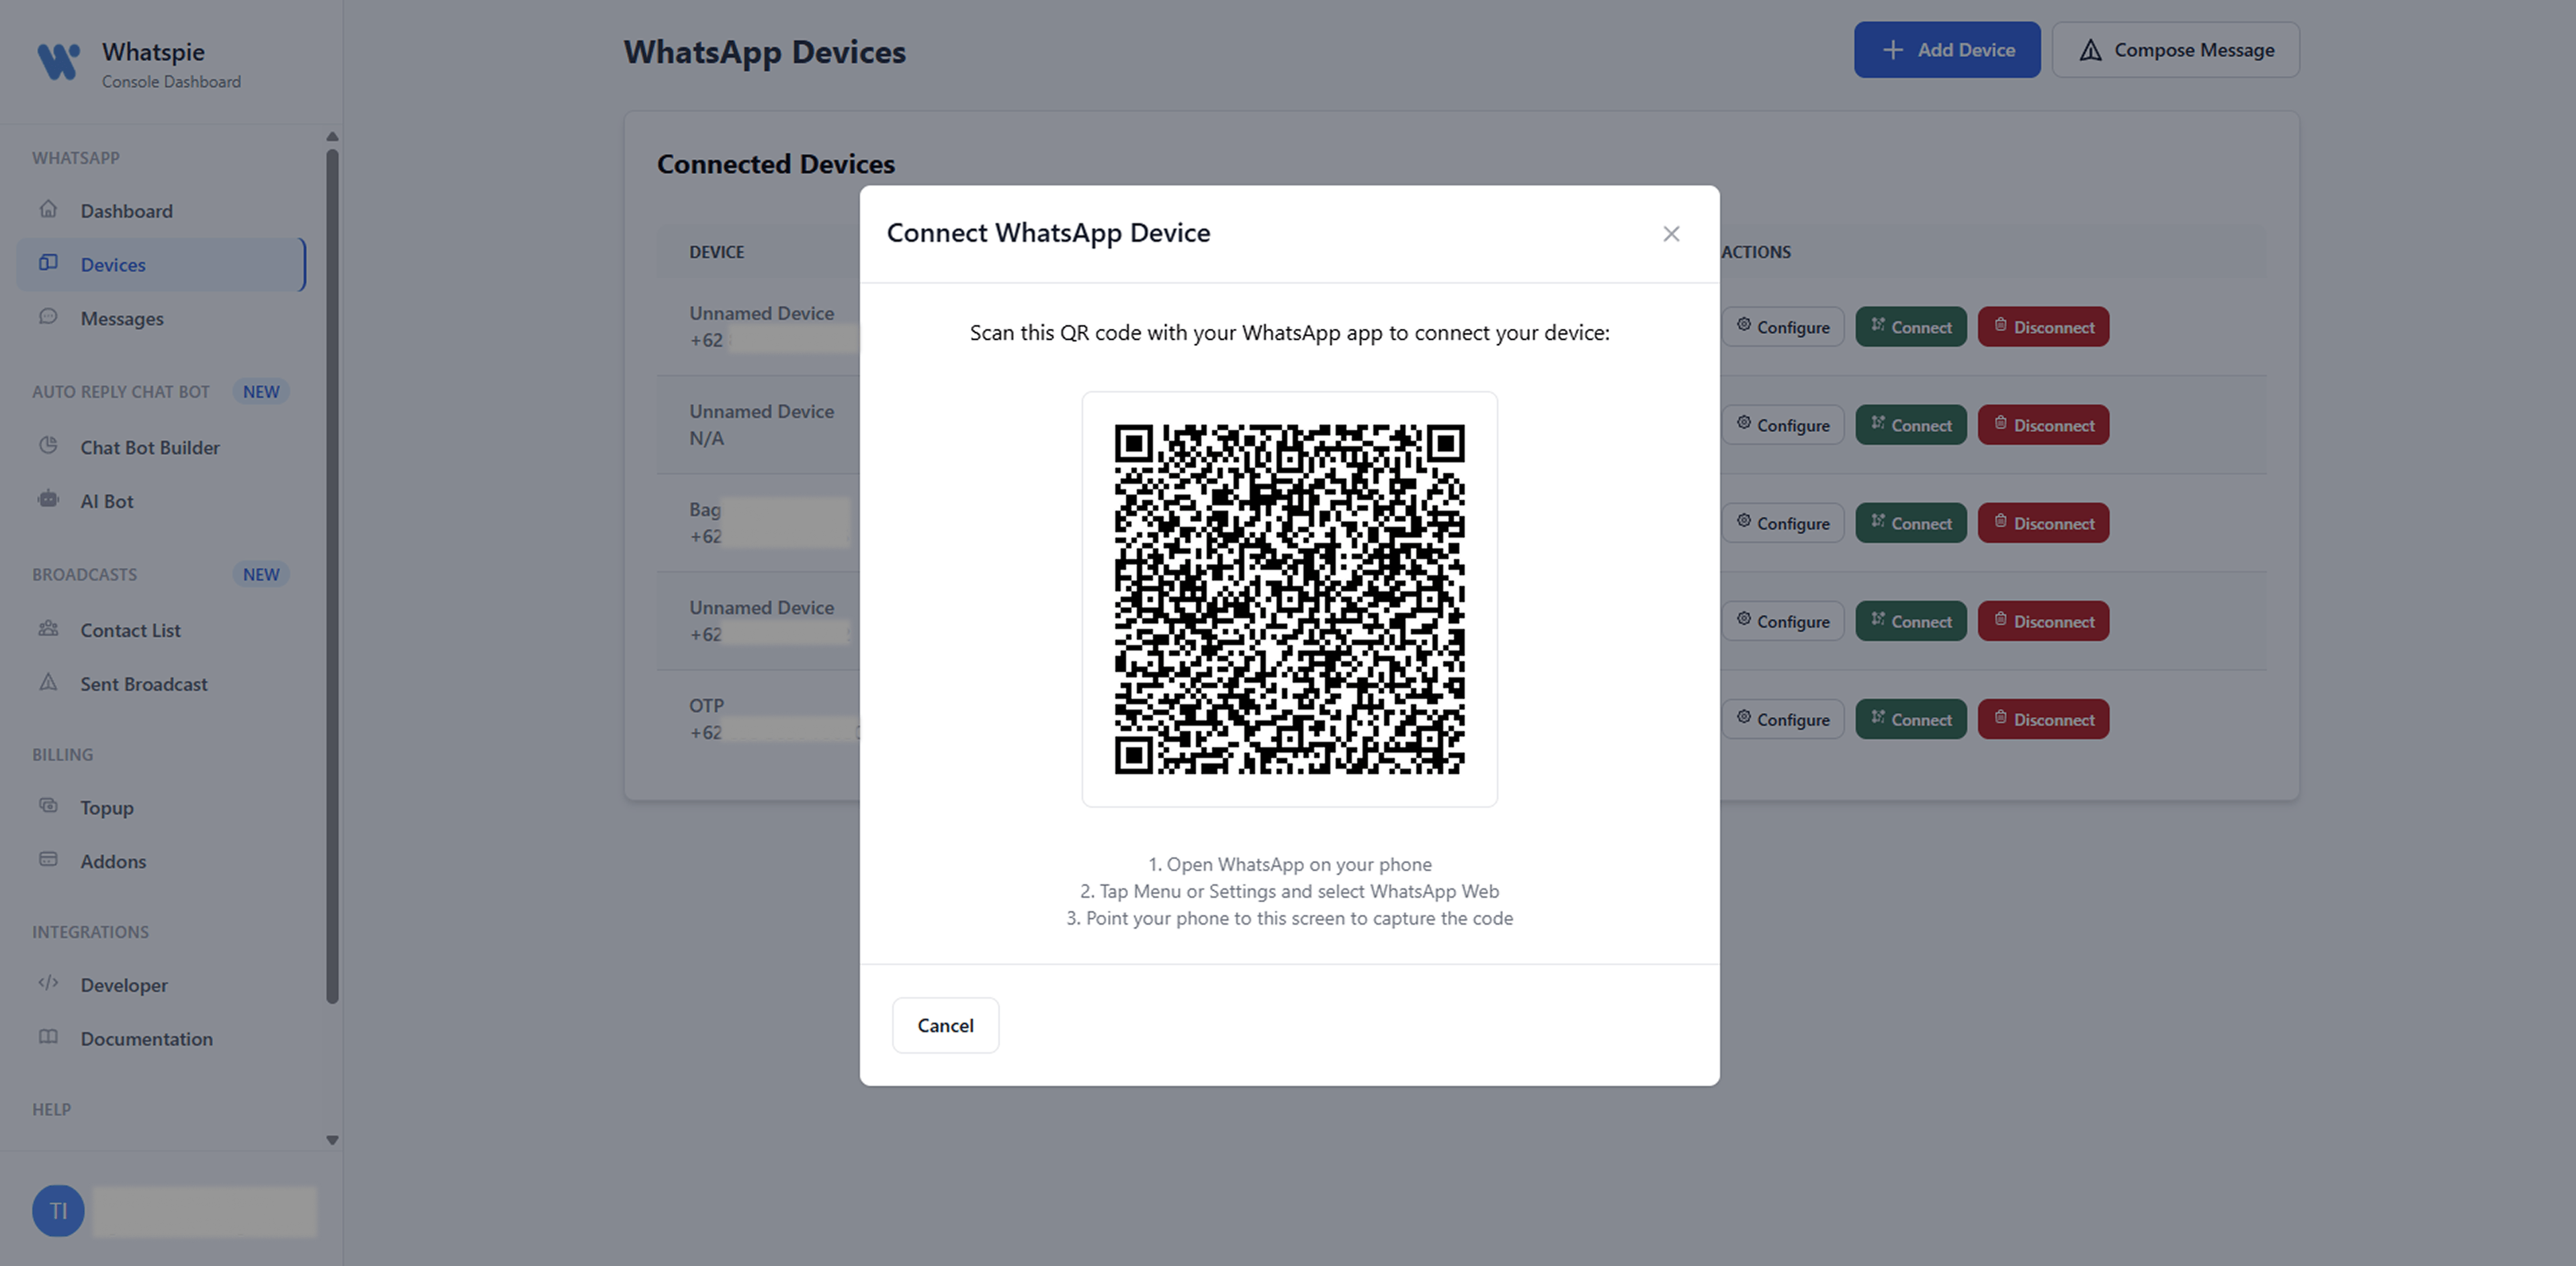Screen dimensions: 2576x1266
Task: Click the sidebar scroll down arrow
Action: coord(332,1140)
